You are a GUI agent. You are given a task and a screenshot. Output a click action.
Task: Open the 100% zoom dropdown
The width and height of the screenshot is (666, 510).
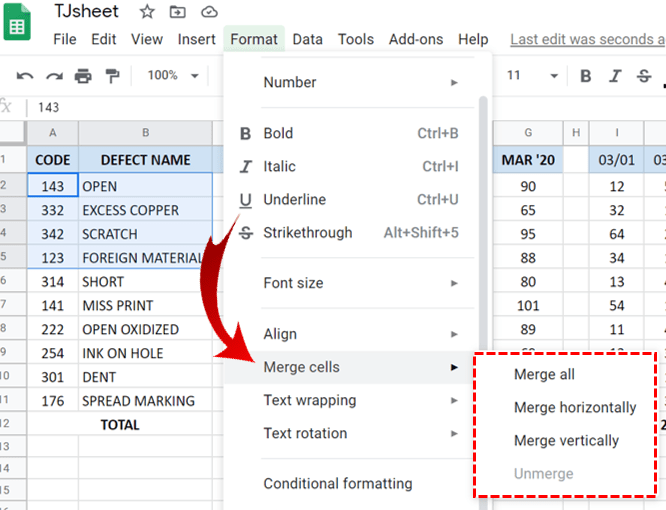(x=172, y=76)
